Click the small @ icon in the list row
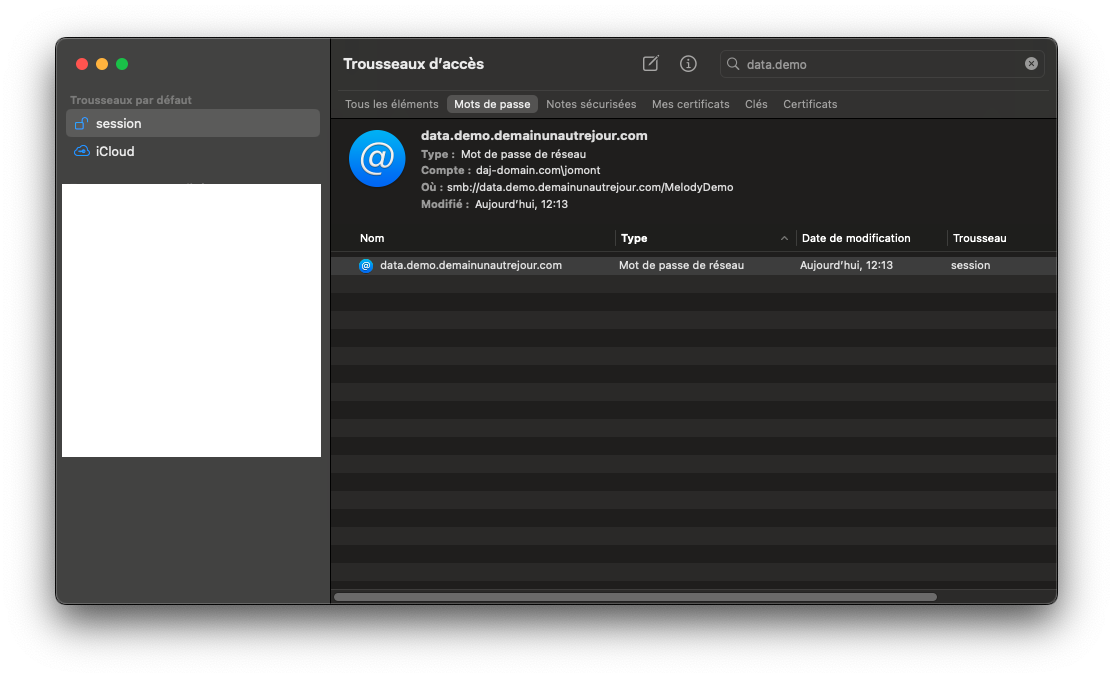Image resolution: width=1113 pixels, height=678 pixels. 366,266
